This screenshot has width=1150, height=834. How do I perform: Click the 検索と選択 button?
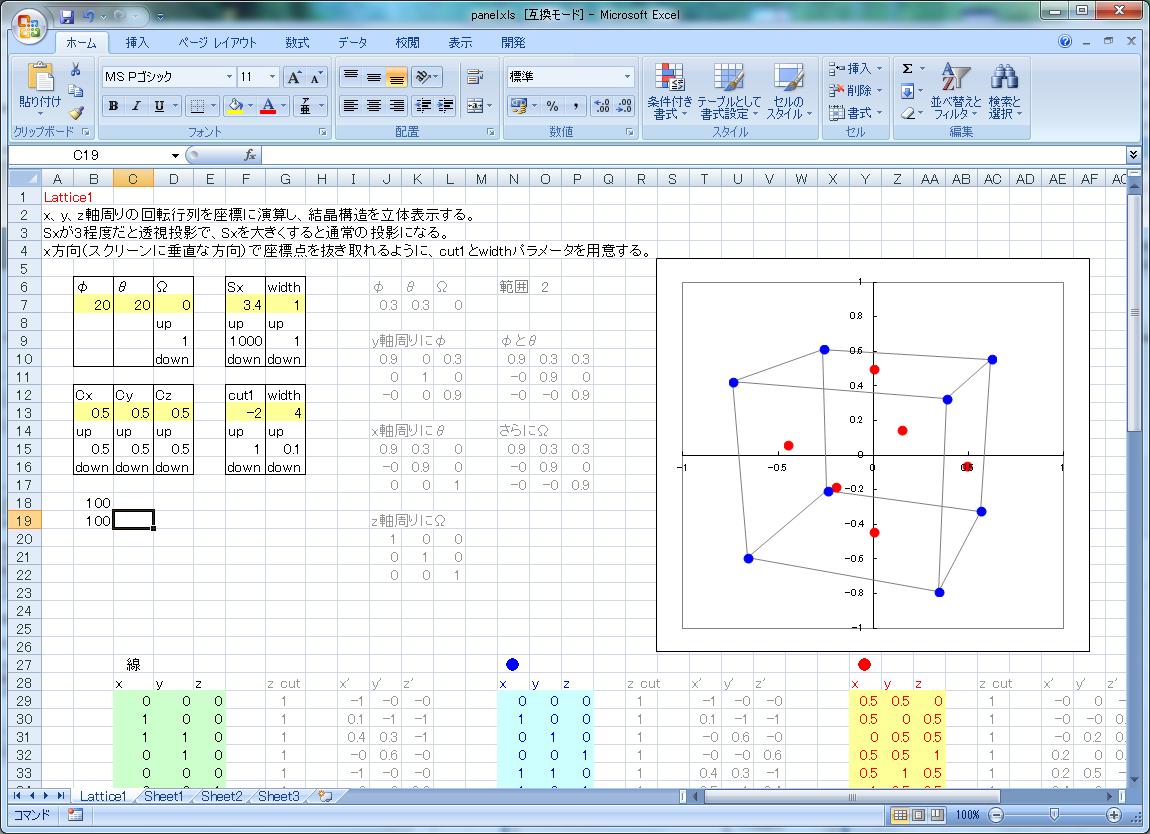point(1004,92)
